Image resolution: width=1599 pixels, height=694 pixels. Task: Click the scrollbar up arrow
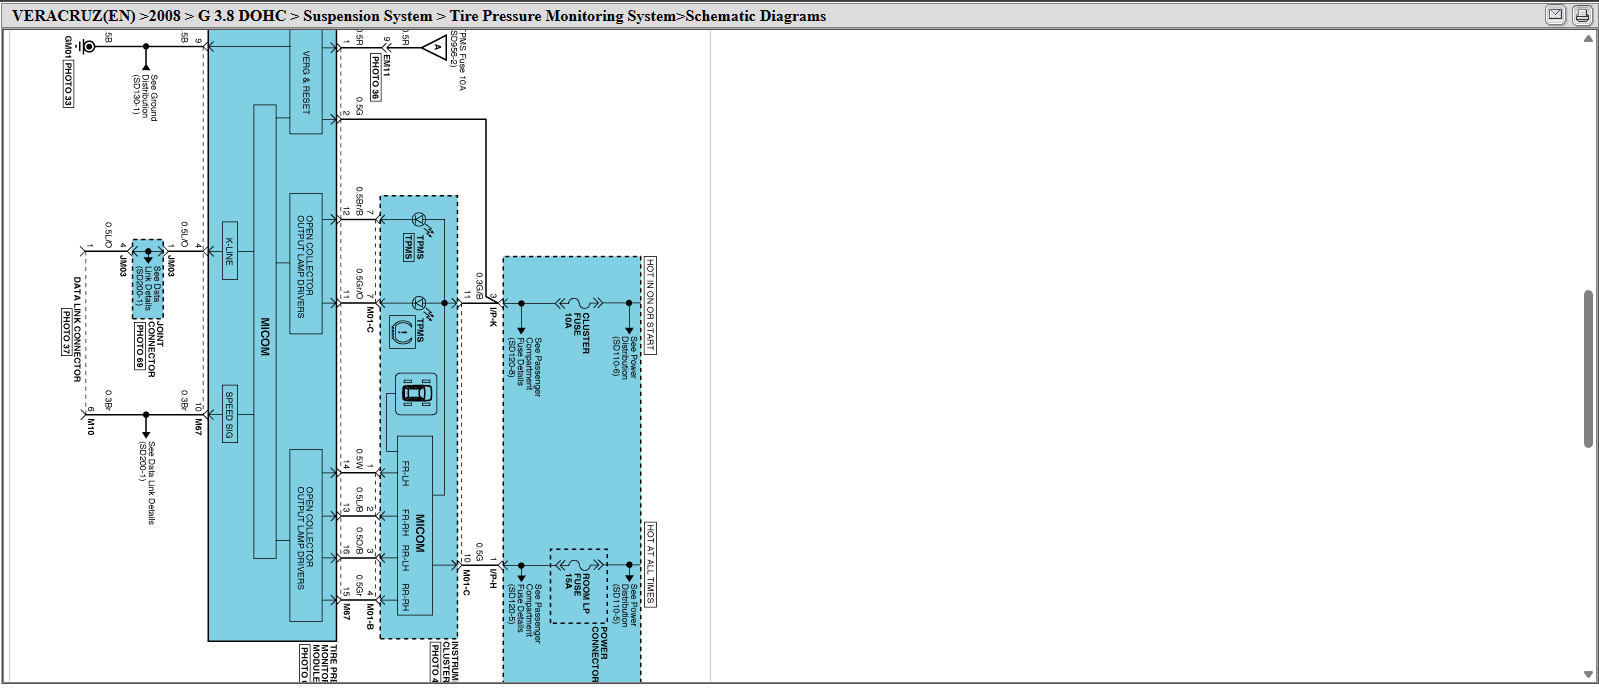(x=1588, y=39)
